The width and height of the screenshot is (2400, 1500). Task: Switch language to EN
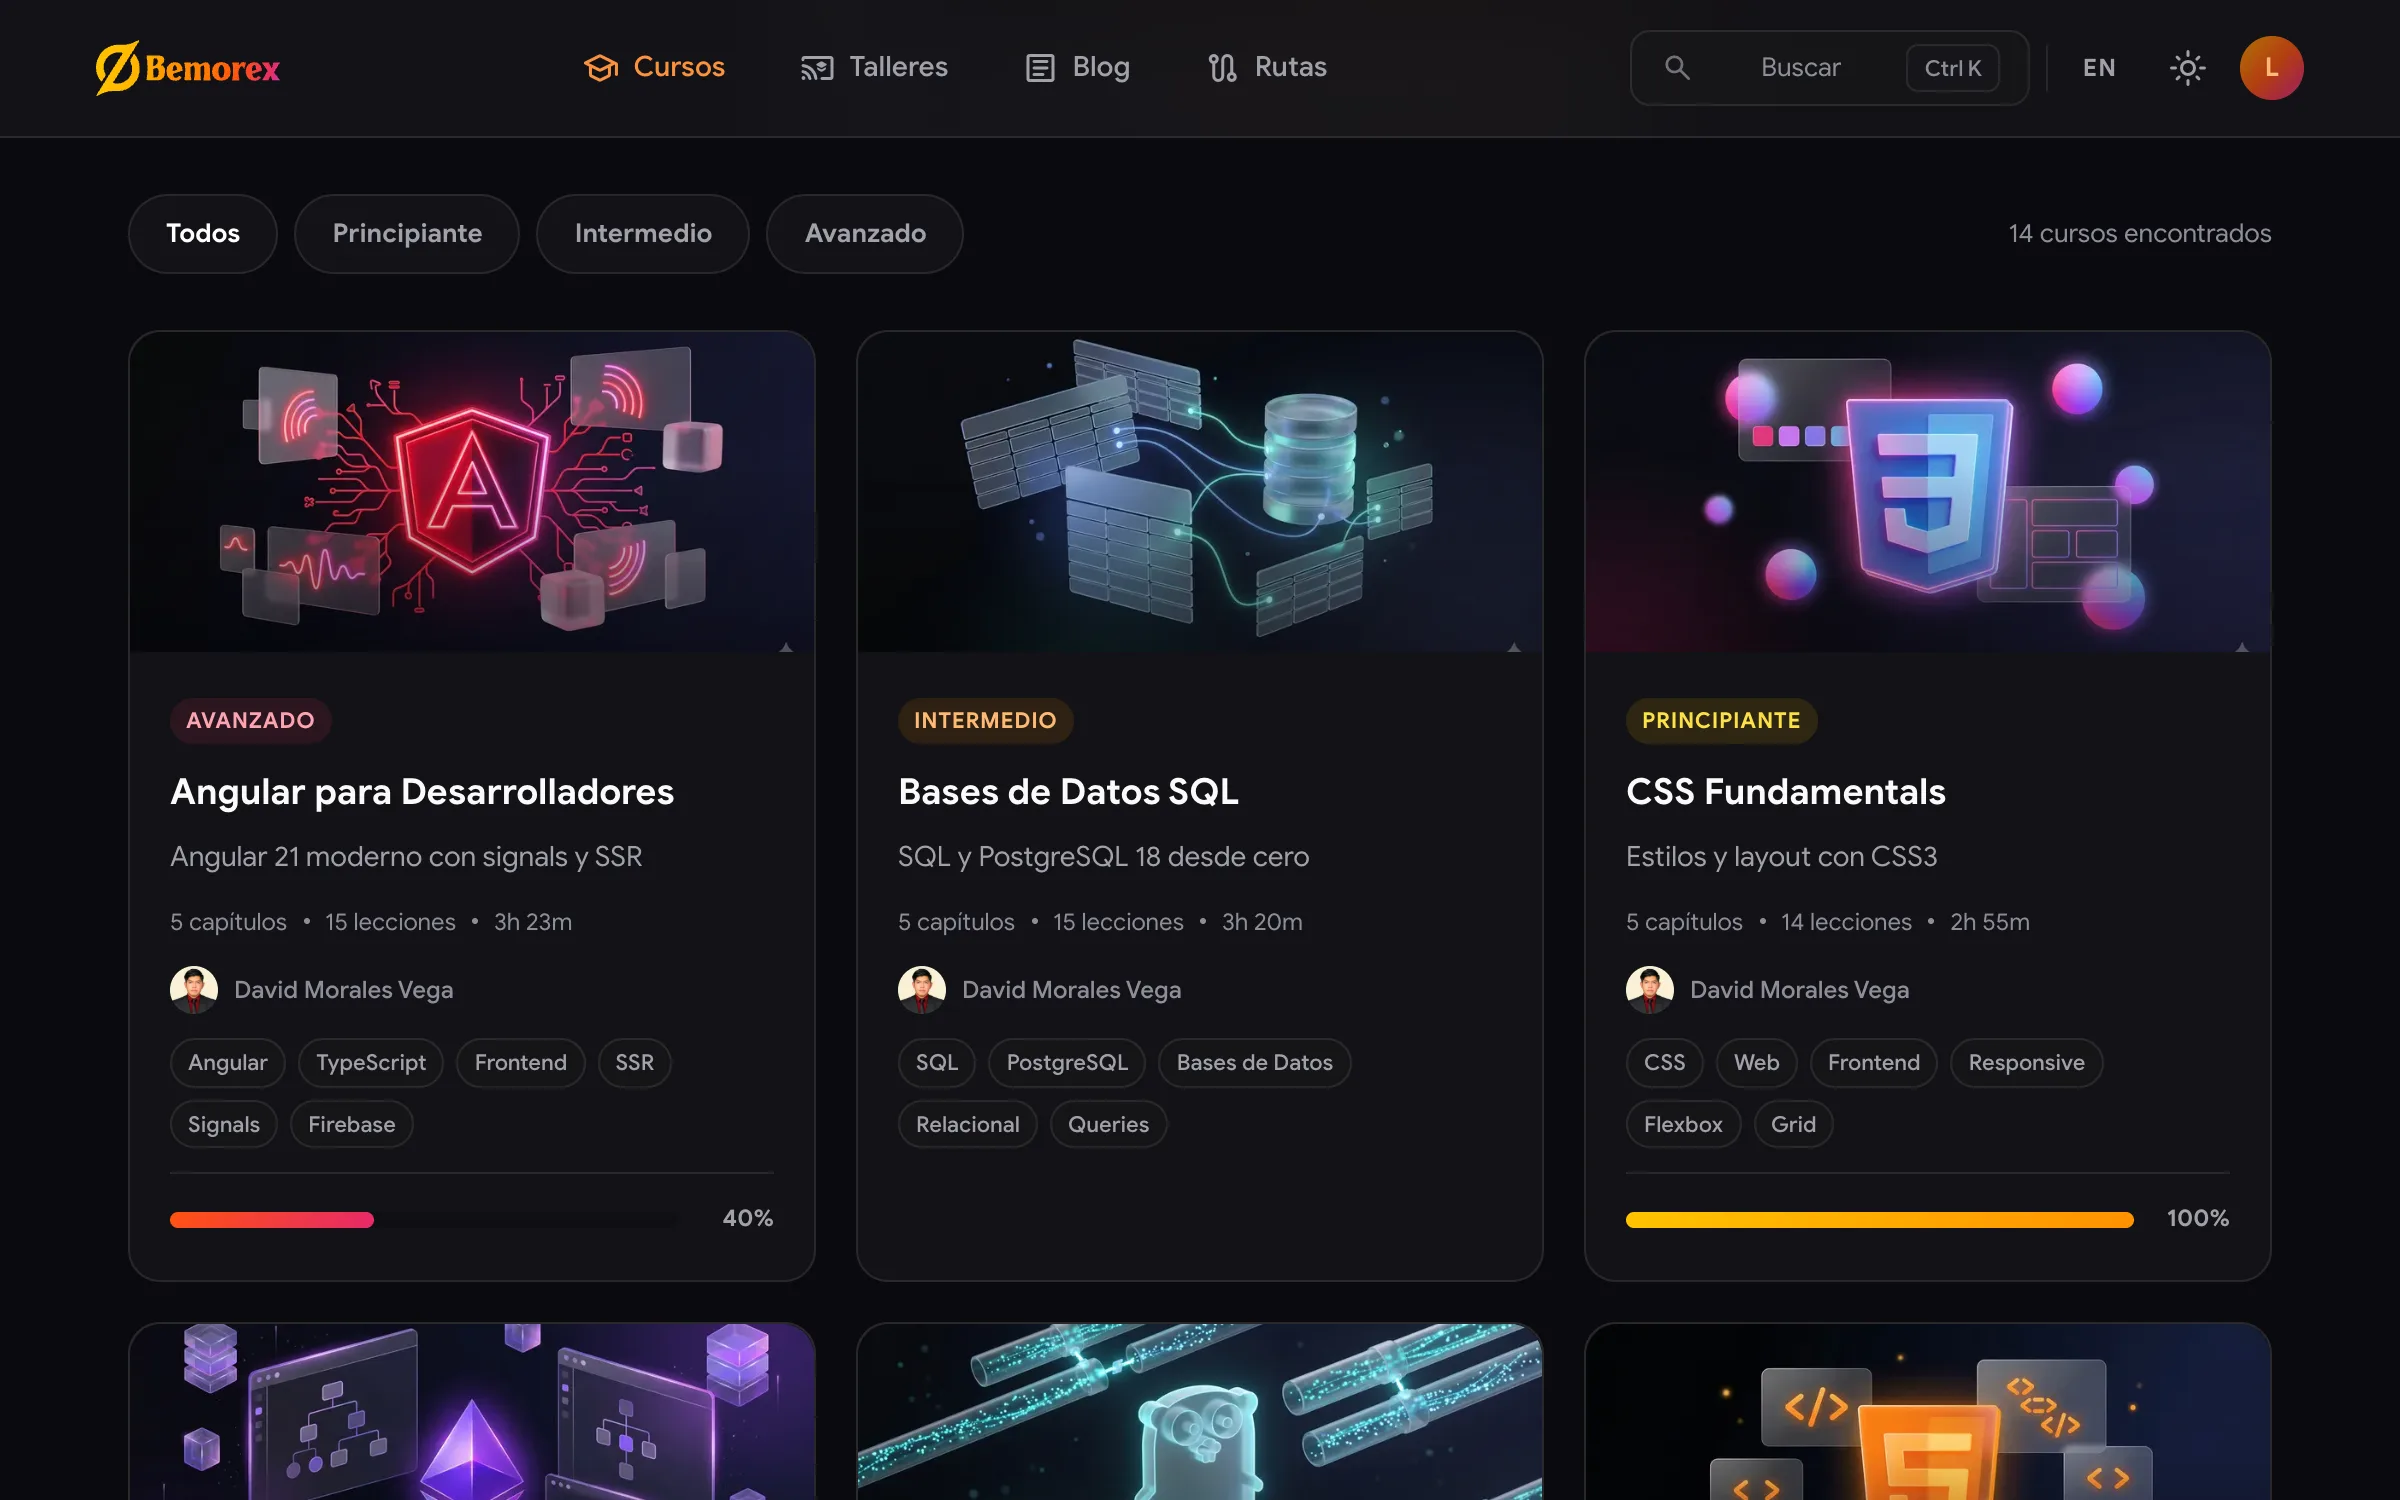tap(2099, 68)
